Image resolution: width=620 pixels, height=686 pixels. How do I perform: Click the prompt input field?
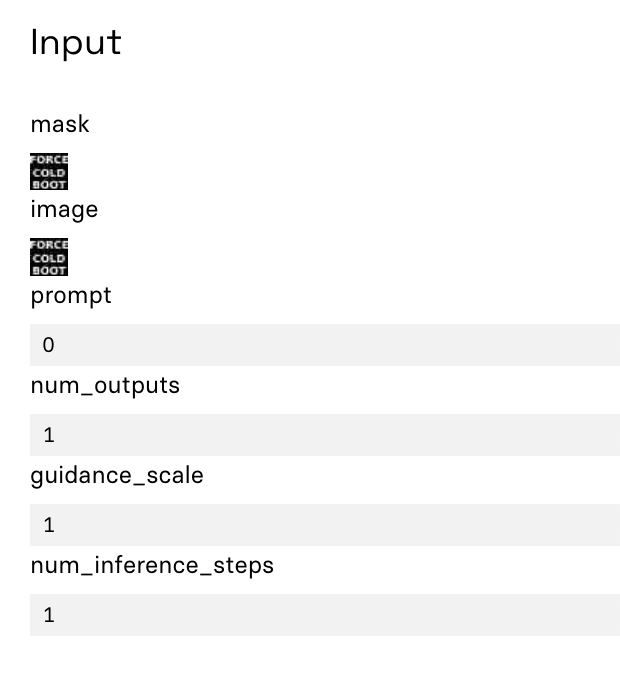325,345
